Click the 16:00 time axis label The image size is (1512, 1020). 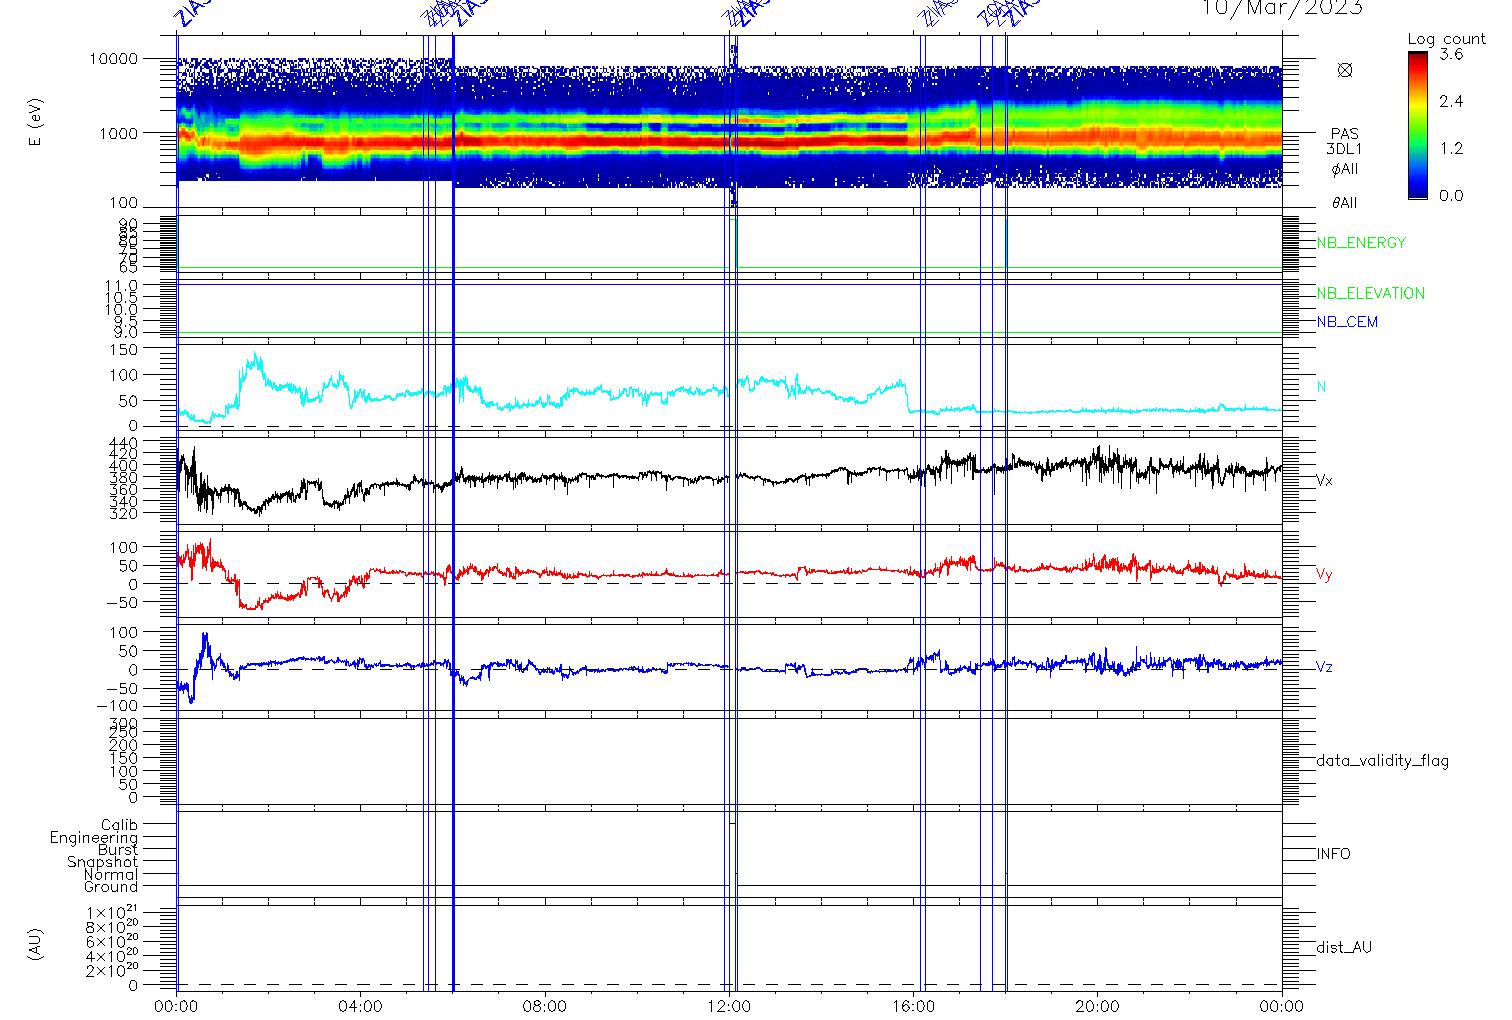pos(913,1006)
